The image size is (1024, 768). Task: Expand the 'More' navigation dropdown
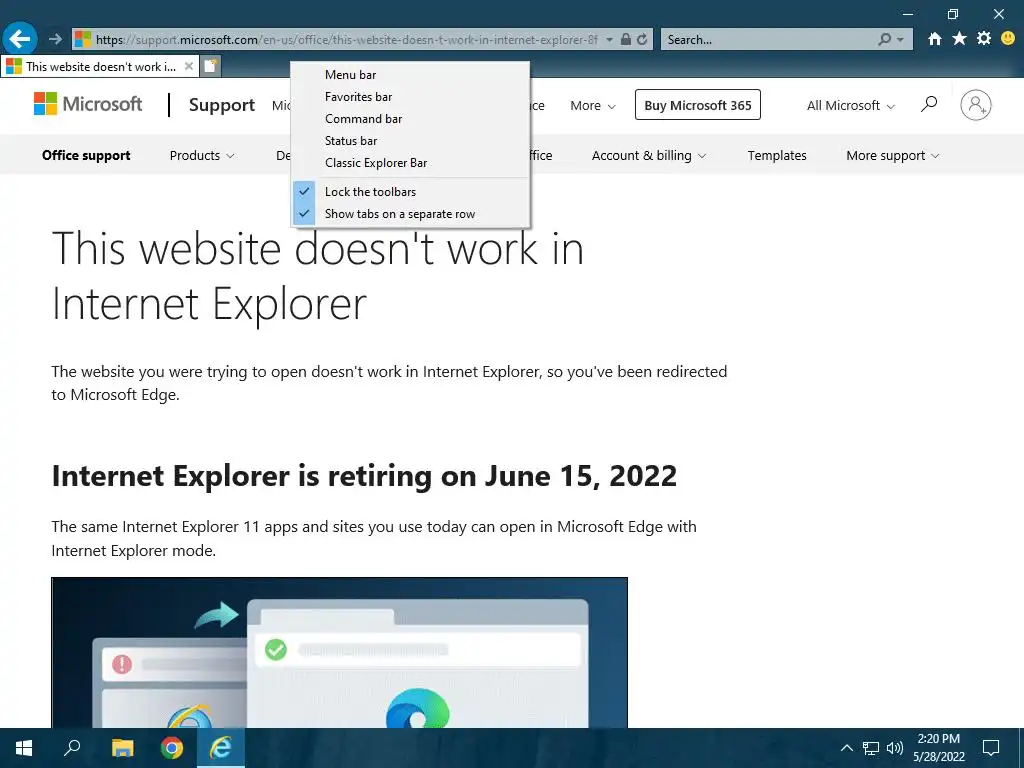tap(592, 105)
